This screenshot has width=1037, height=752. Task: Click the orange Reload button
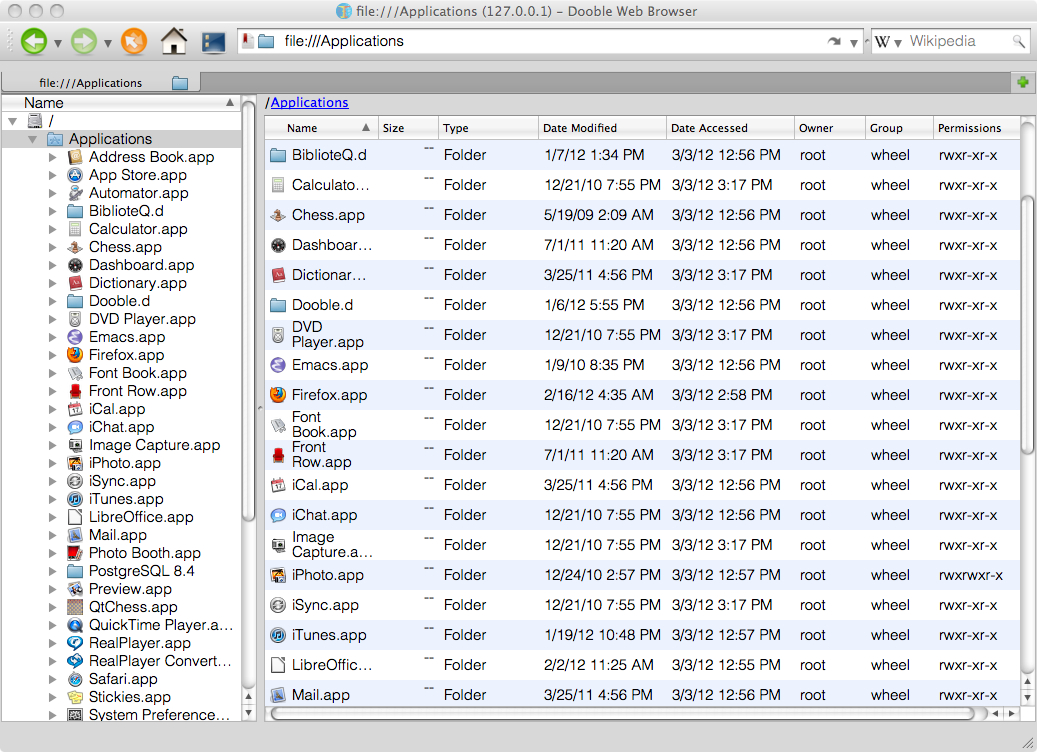(134, 42)
